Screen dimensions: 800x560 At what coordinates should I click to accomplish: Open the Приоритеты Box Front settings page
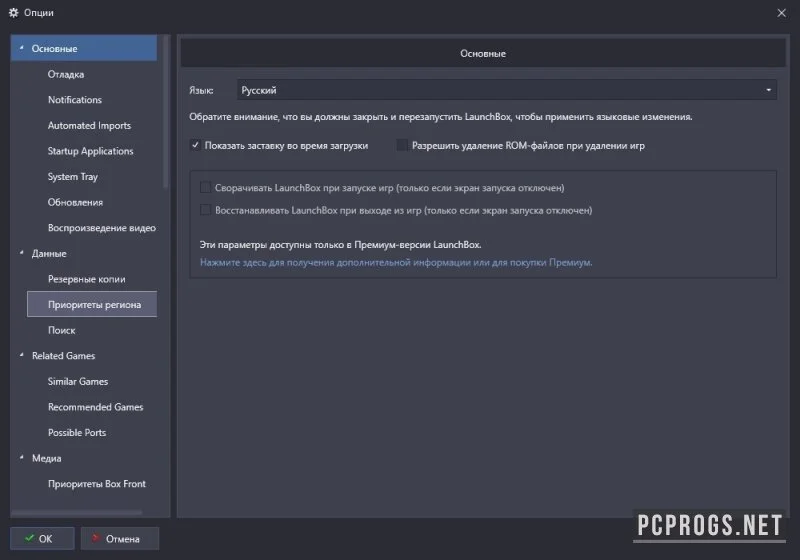97,484
